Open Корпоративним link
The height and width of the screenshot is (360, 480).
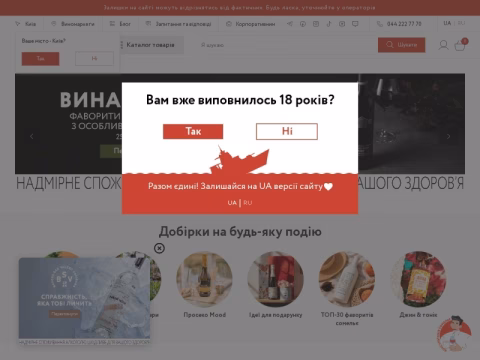[251, 24]
